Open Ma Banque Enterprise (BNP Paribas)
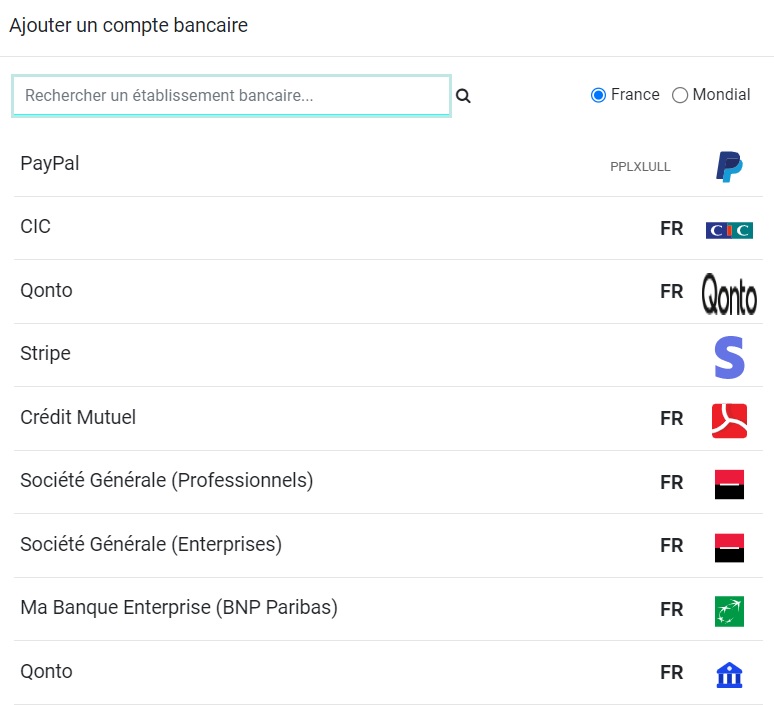Viewport: 774px width, 705px height. 179,608
